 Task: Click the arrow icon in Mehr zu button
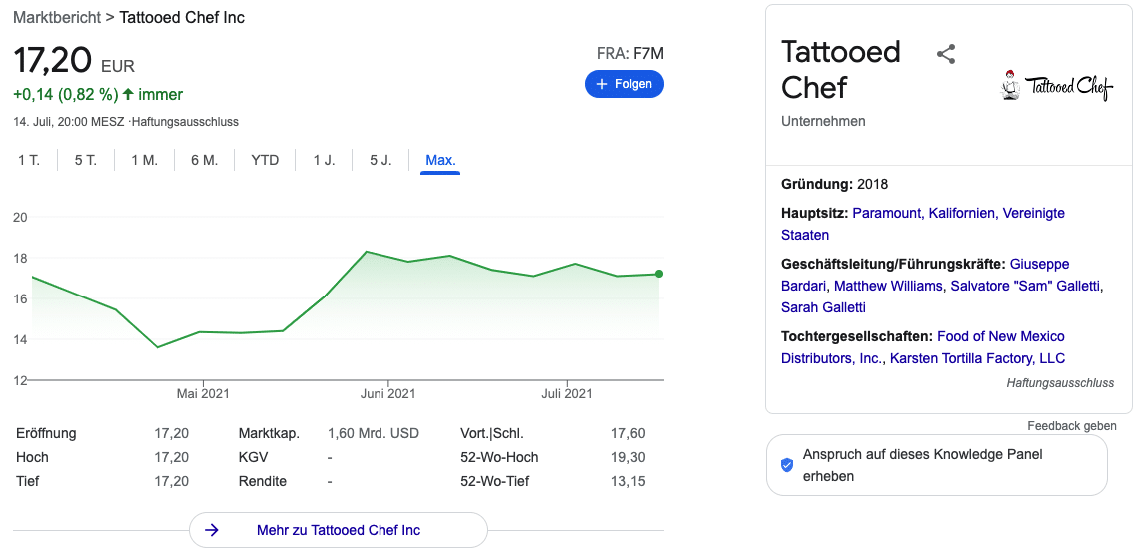(211, 530)
